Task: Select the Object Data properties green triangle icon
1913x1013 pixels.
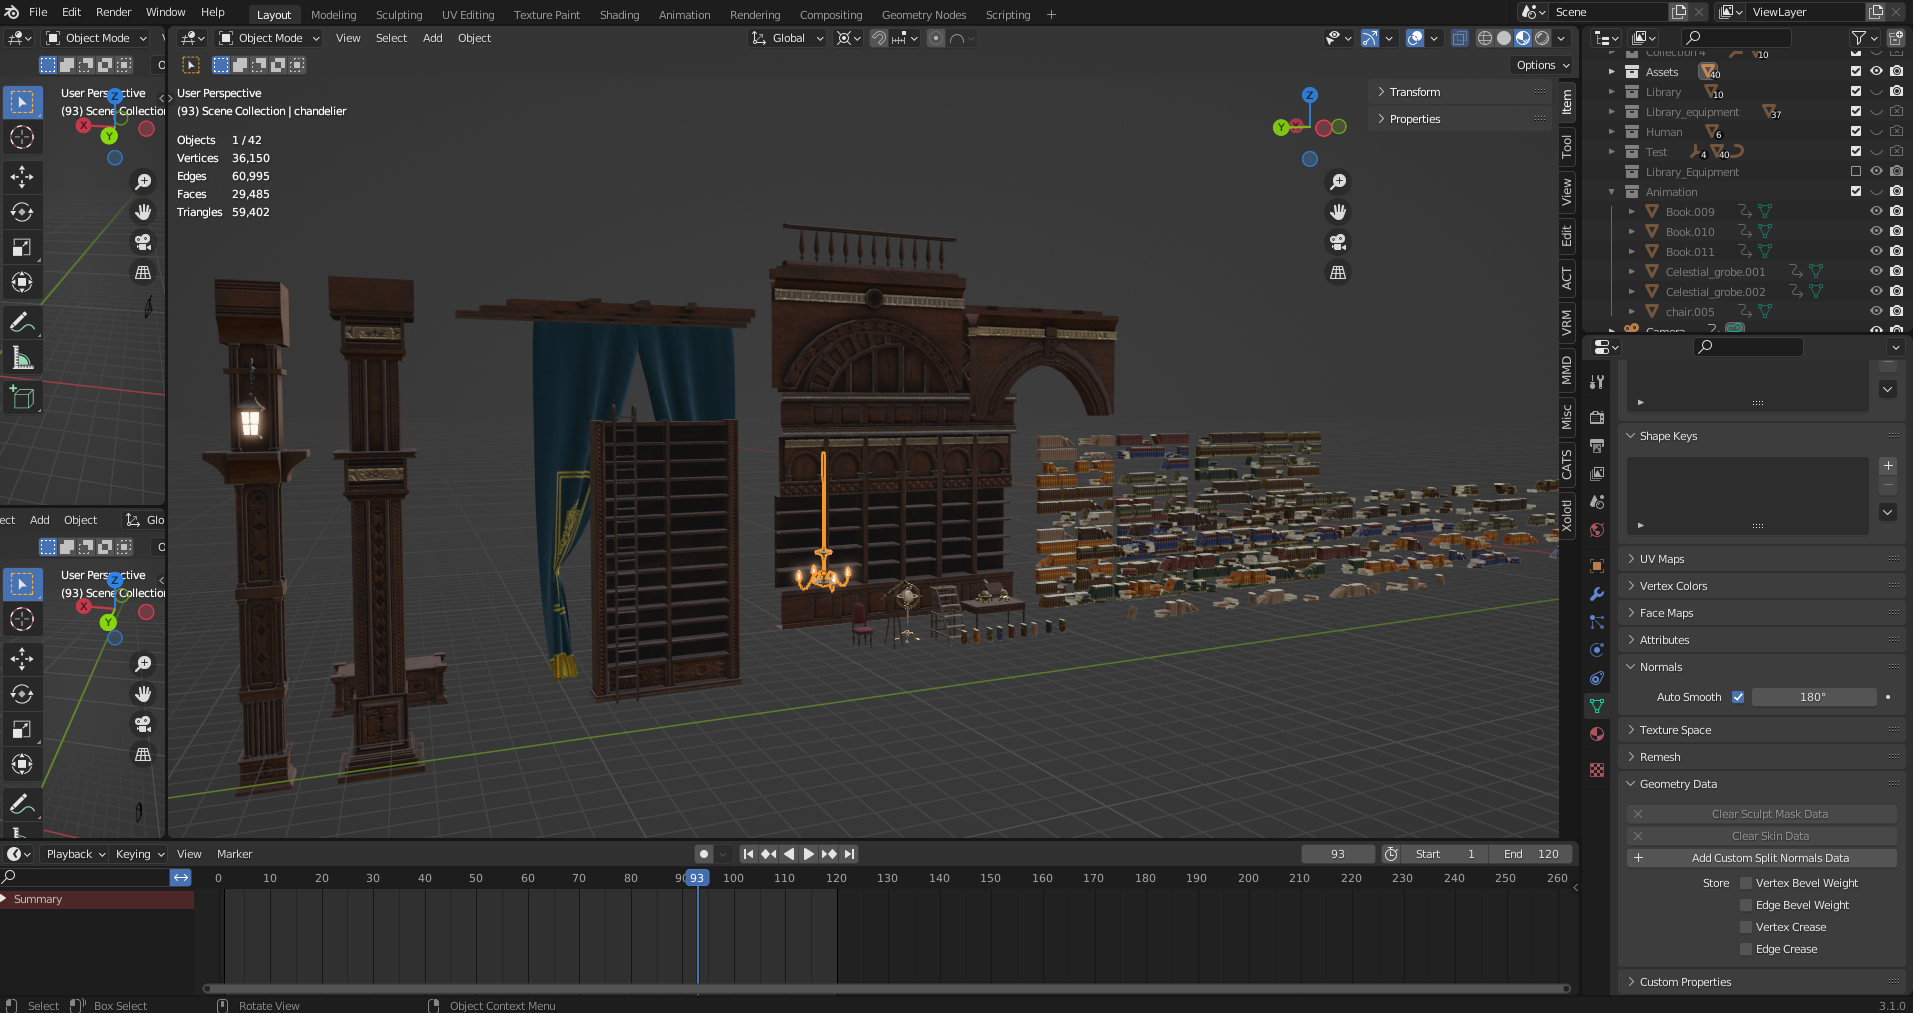Action: coord(1597,706)
